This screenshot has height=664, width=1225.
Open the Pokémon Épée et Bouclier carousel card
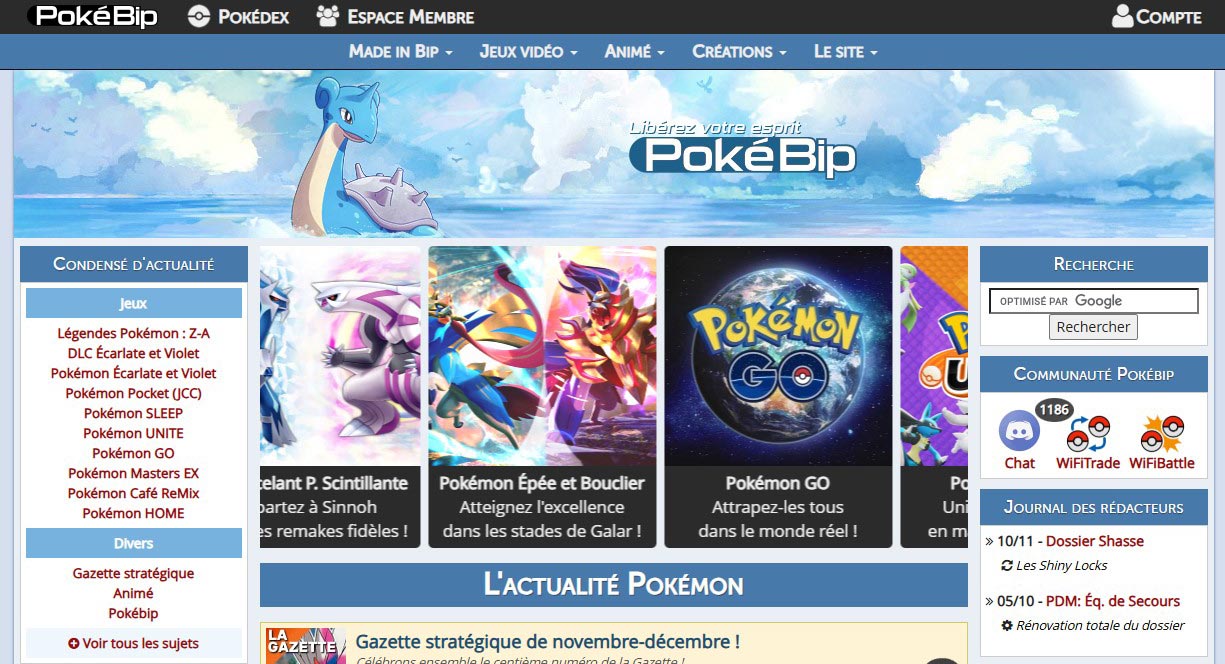click(x=542, y=397)
